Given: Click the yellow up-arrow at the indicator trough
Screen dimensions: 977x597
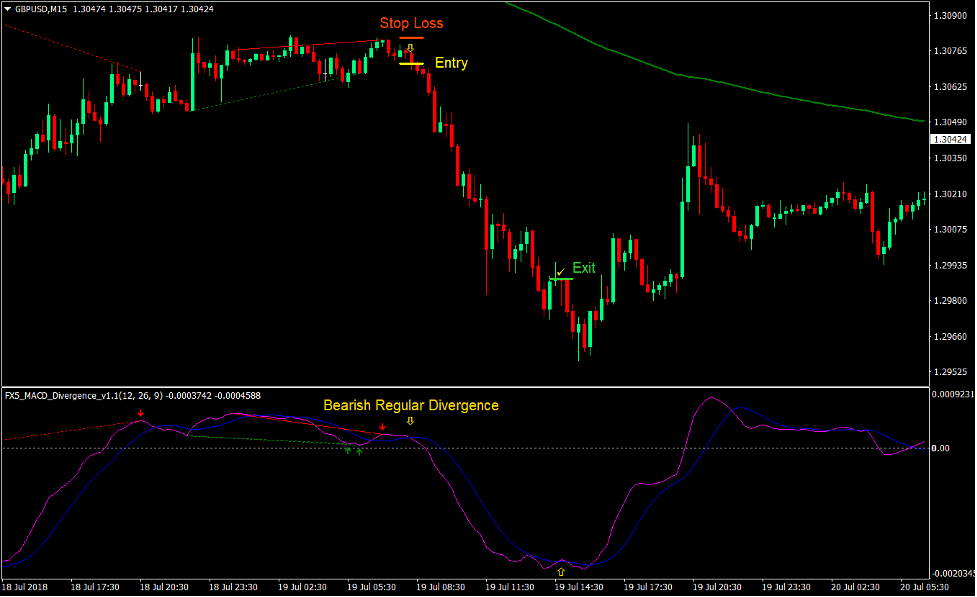Looking at the screenshot, I should [x=562, y=571].
